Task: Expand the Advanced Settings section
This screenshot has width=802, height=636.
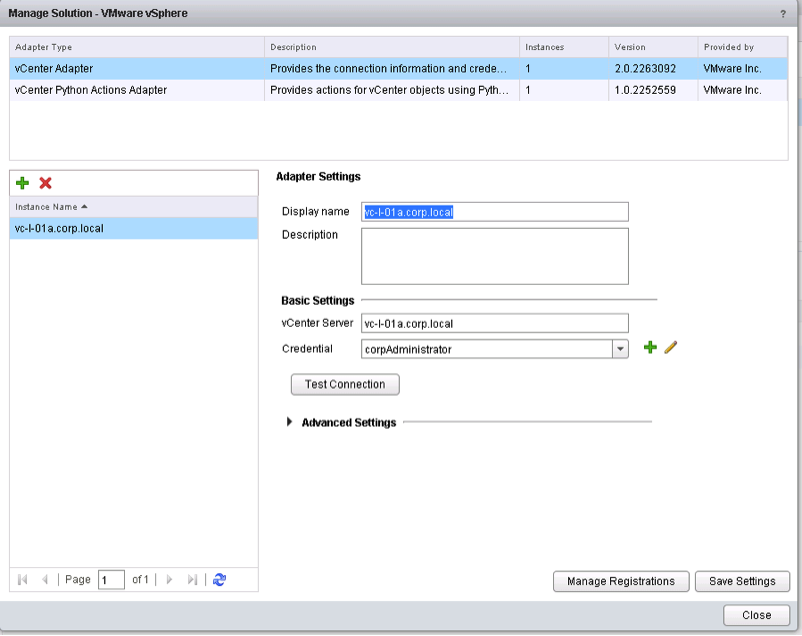Action: tap(290, 423)
